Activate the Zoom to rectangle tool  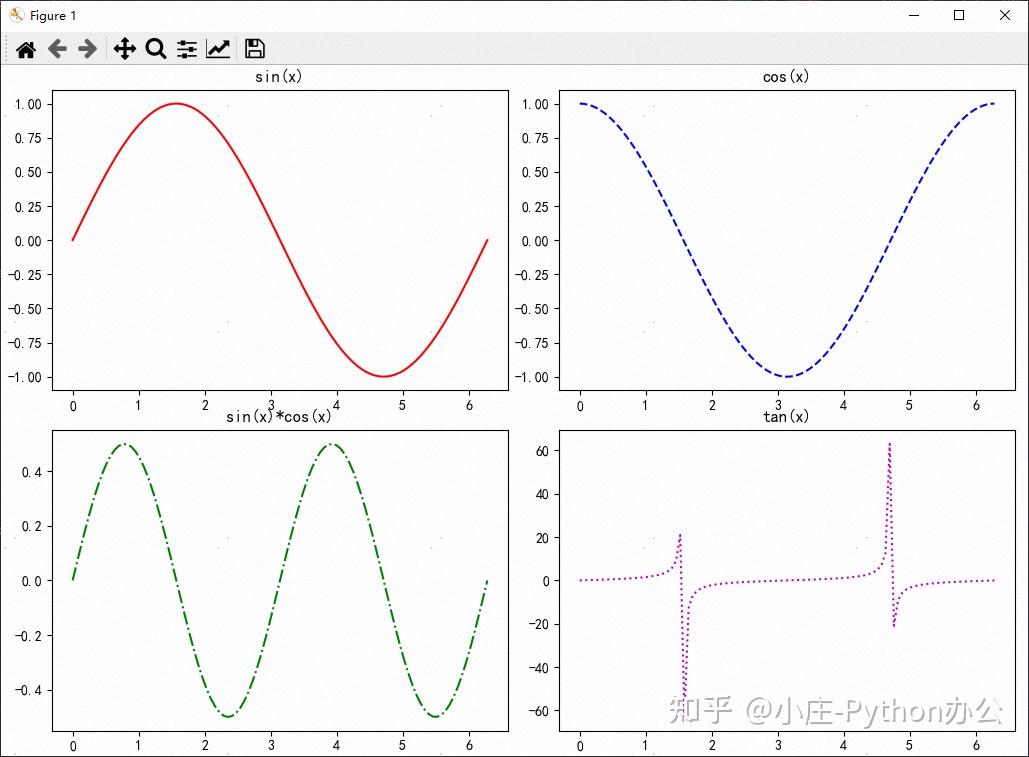(156, 49)
